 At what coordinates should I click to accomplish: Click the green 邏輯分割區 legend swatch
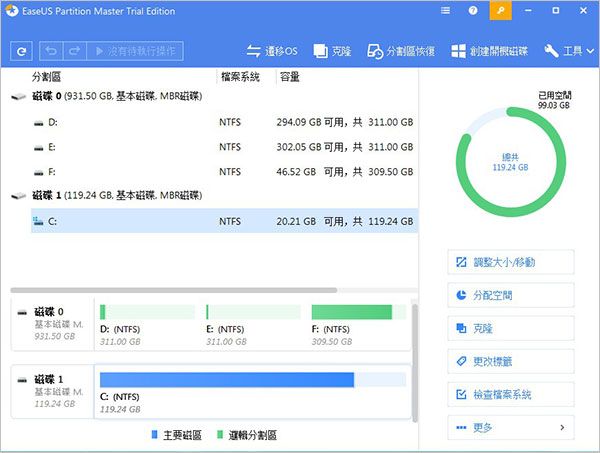[x=220, y=435]
